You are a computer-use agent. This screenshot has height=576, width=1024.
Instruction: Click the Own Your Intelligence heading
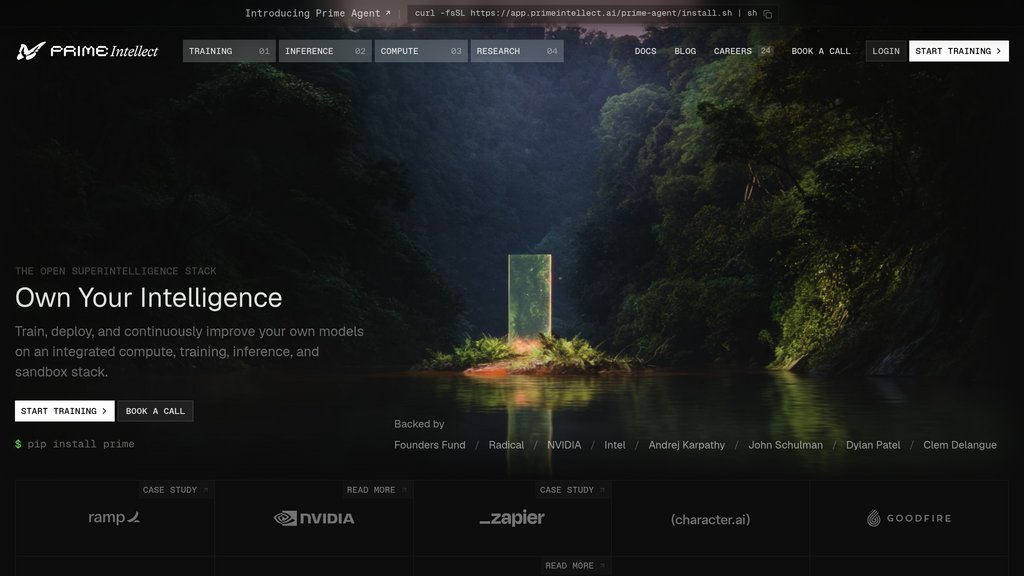tap(149, 298)
